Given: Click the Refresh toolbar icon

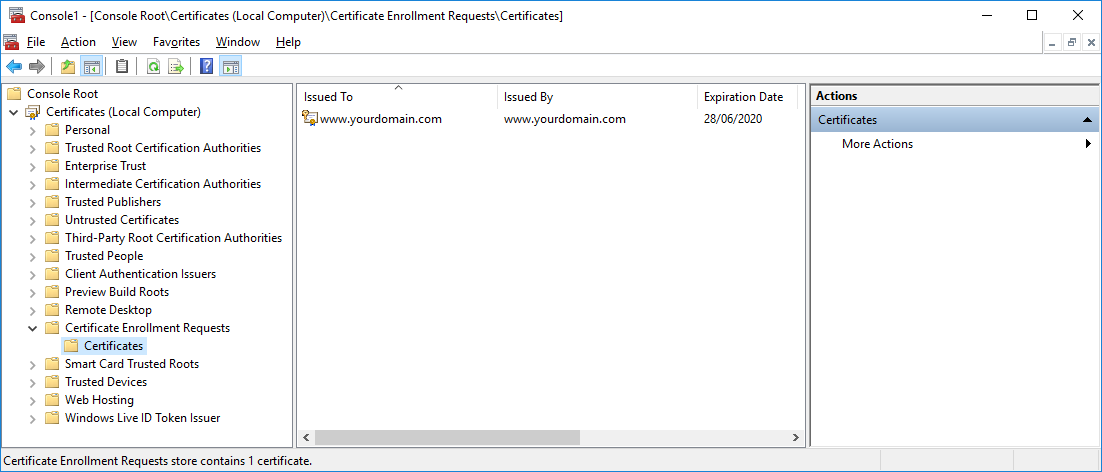Looking at the screenshot, I should (x=153, y=67).
